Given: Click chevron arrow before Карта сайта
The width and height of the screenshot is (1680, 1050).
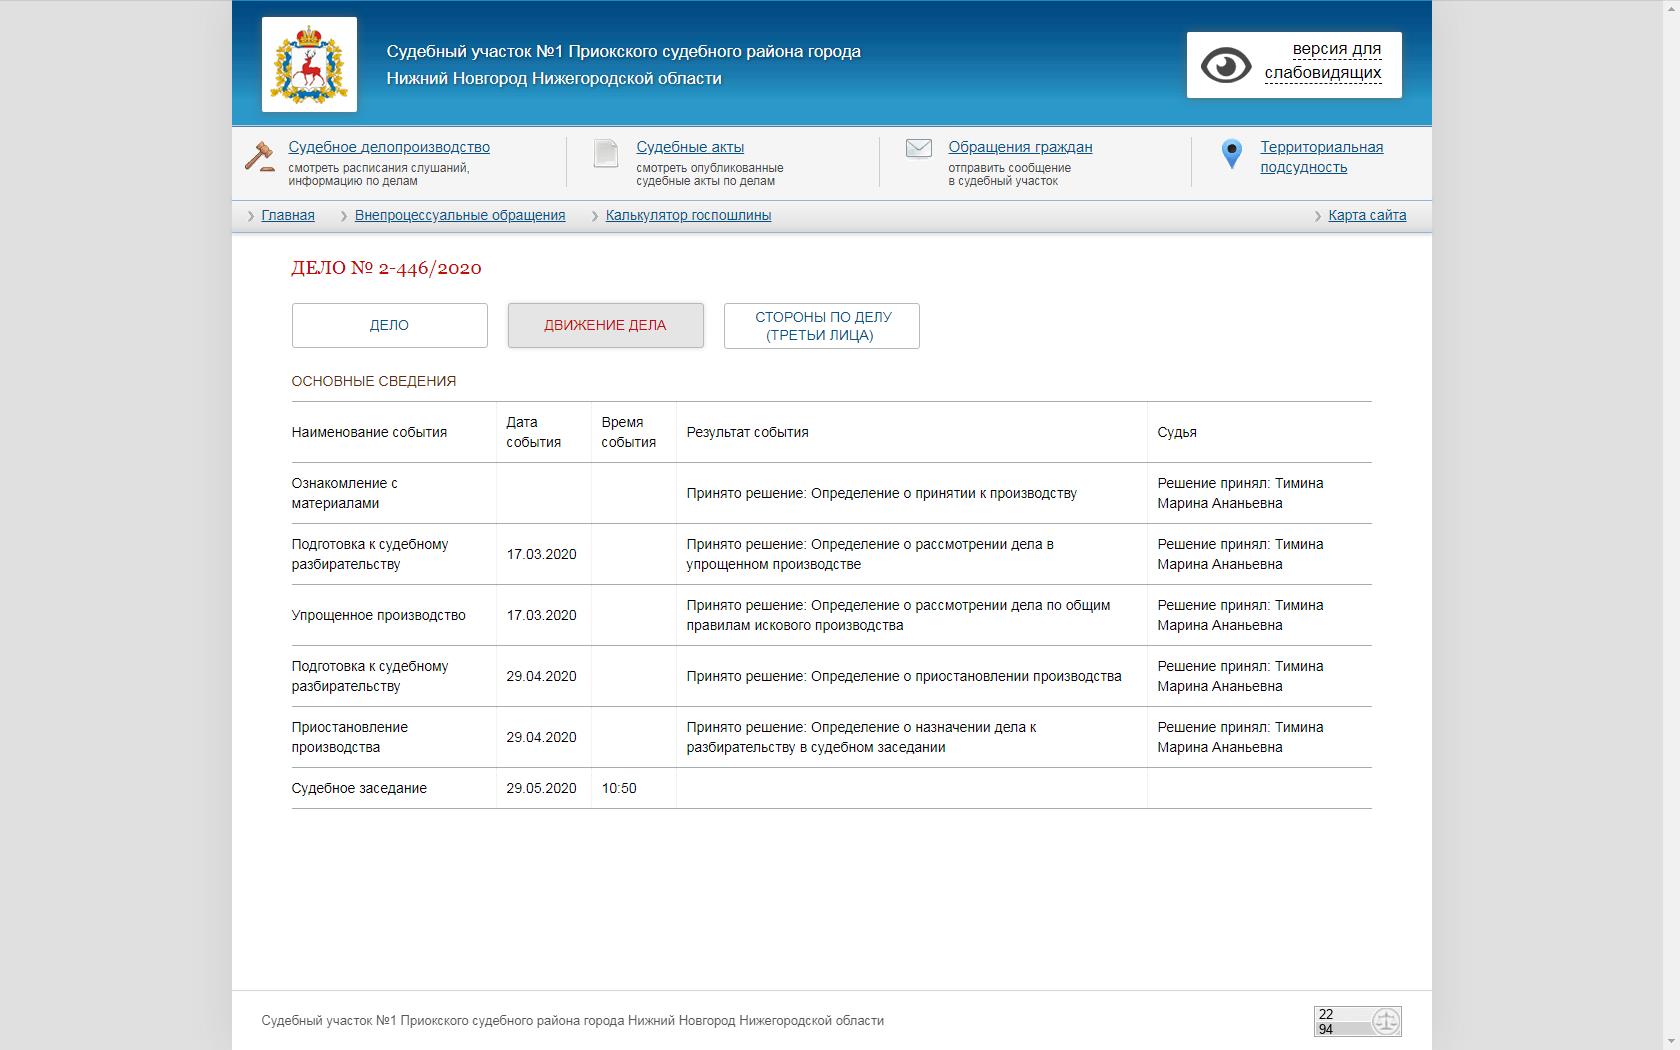Looking at the screenshot, I should pos(1318,216).
